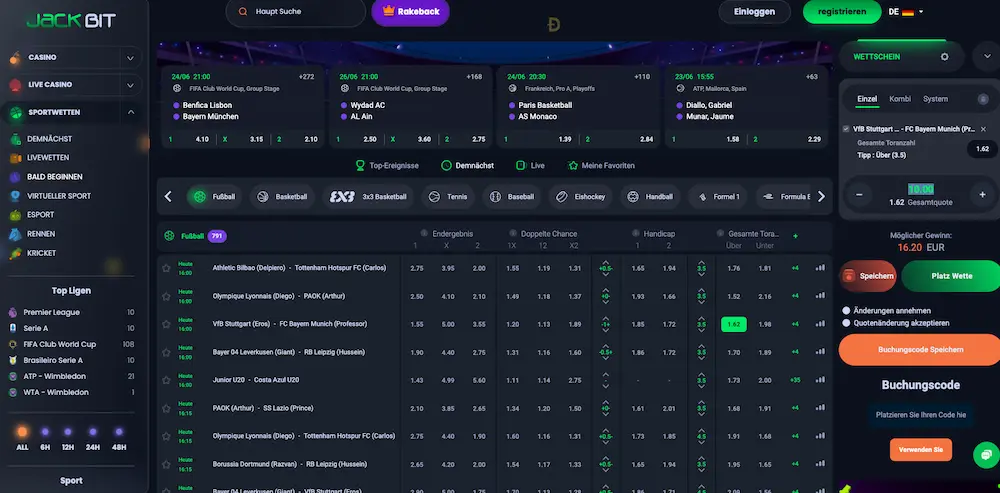Select the Handball sport chip
Image resolution: width=1000 pixels, height=493 pixels.
[x=651, y=196]
